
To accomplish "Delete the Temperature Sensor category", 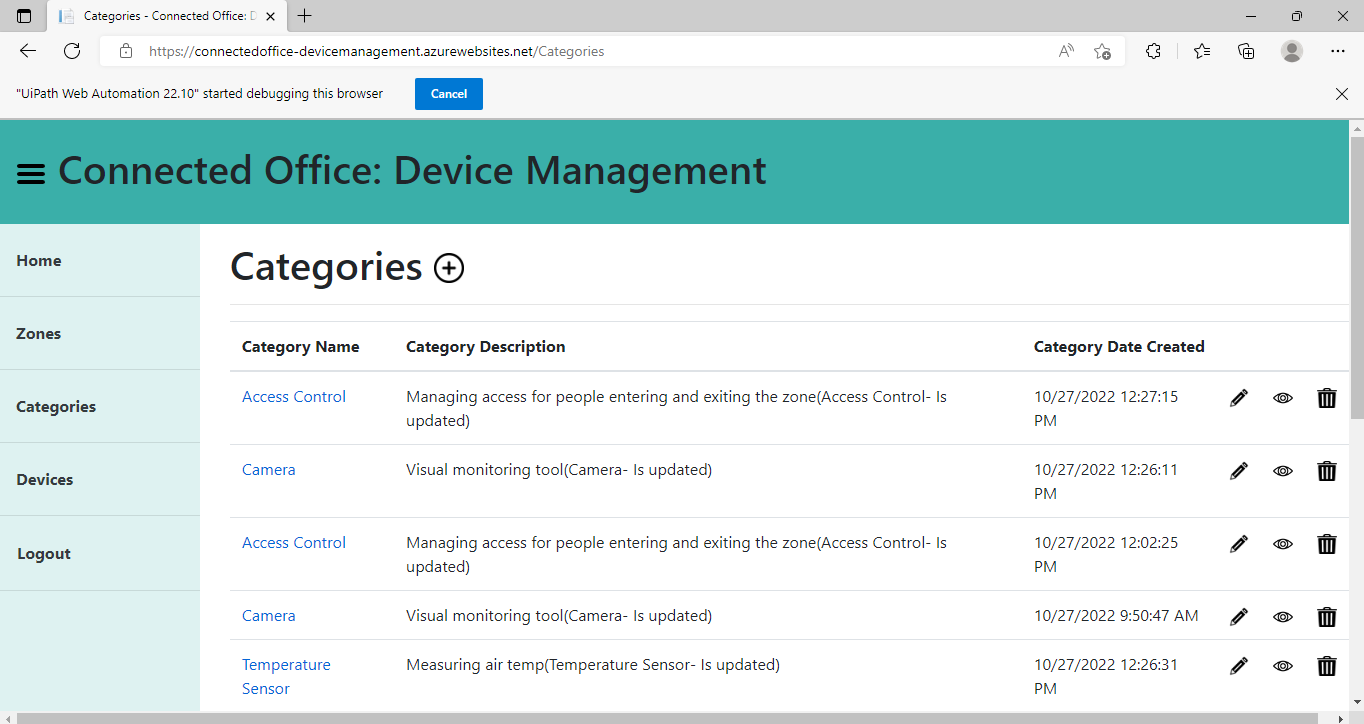I will 1327,666.
